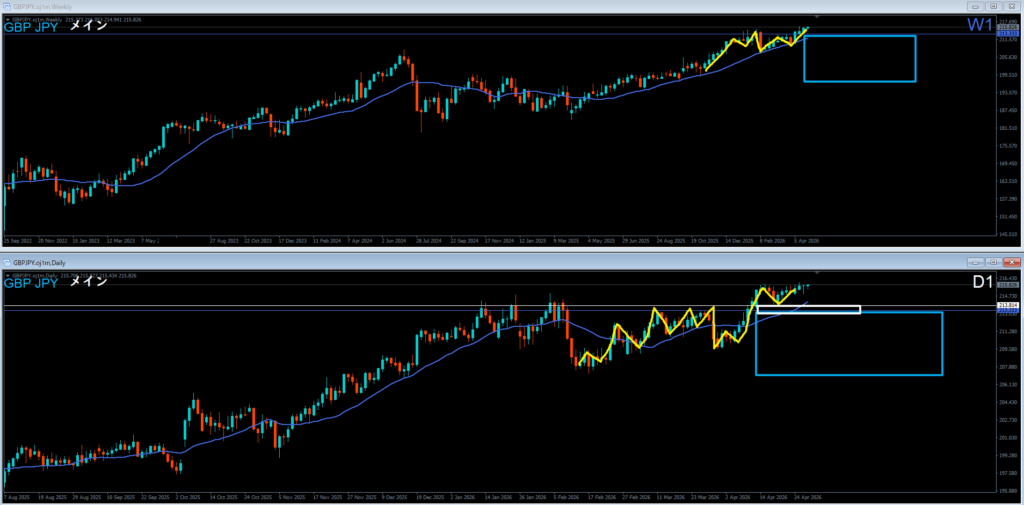Viewport: 1024px width, 505px height.
Task: Click the 28 Jul 2024 date on Weekly axis
Action: click(x=428, y=240)
